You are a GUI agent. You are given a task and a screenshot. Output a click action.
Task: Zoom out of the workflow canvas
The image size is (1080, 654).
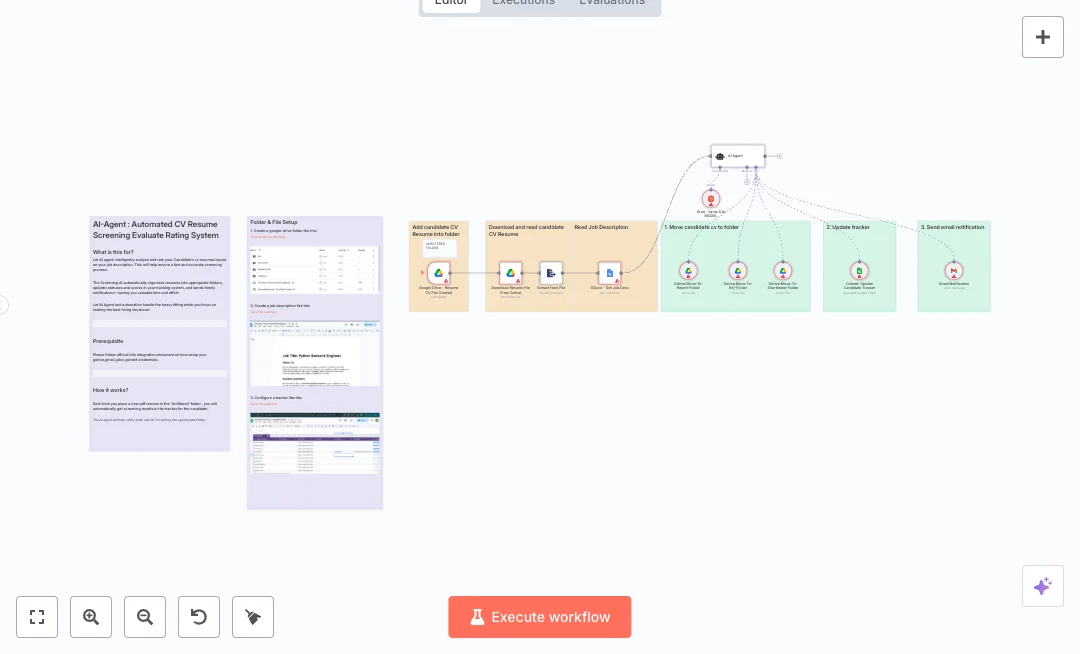tap(145, 617)
